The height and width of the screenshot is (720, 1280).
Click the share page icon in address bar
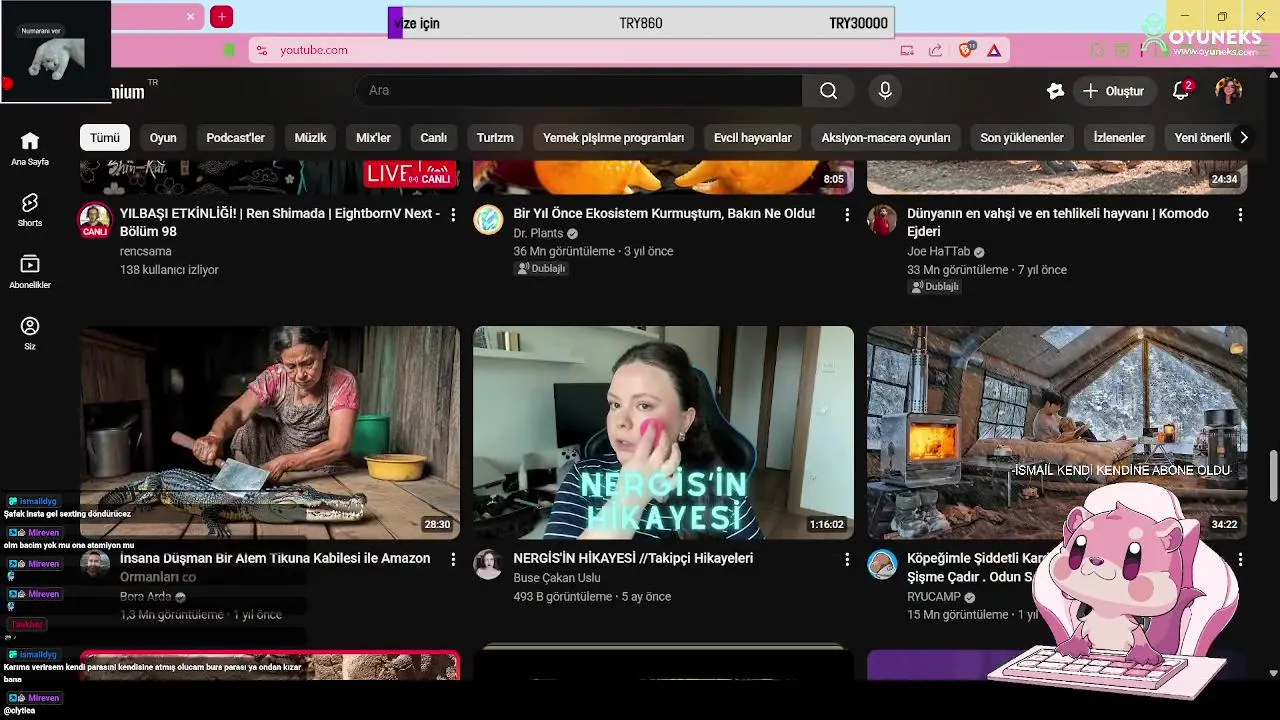click(x=935, y=50)
